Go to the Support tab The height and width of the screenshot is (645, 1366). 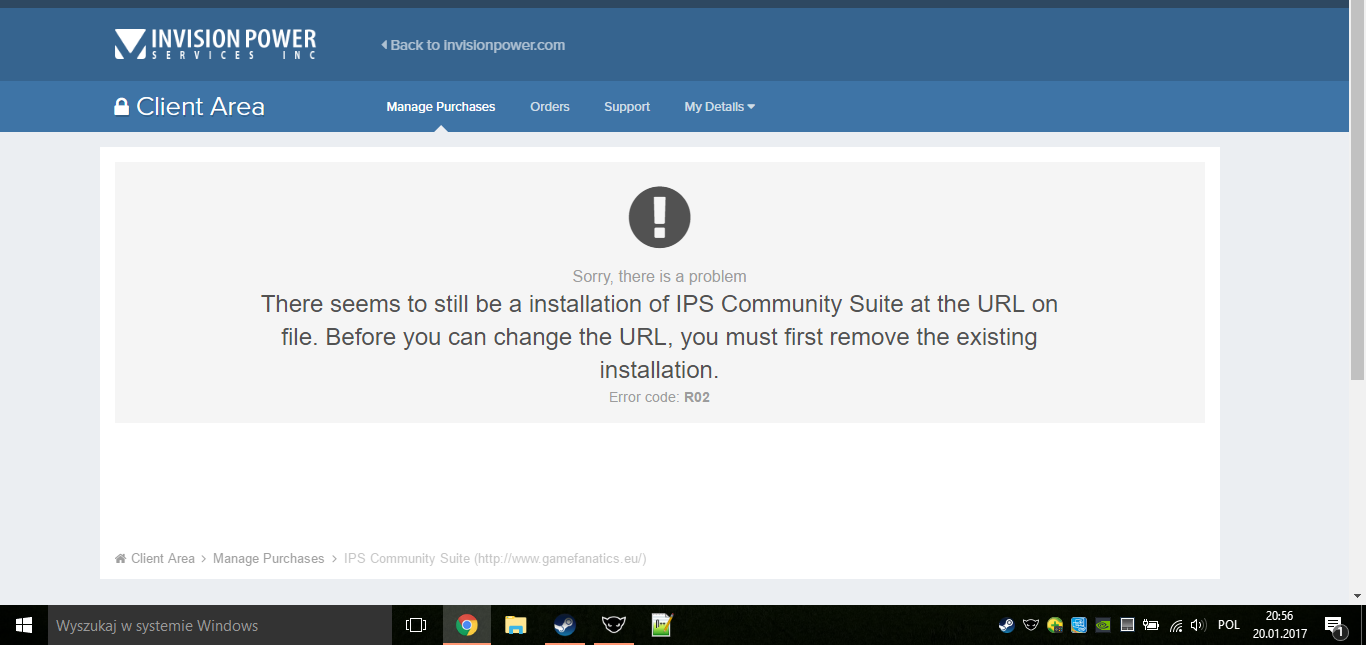(x=627, y=107)
